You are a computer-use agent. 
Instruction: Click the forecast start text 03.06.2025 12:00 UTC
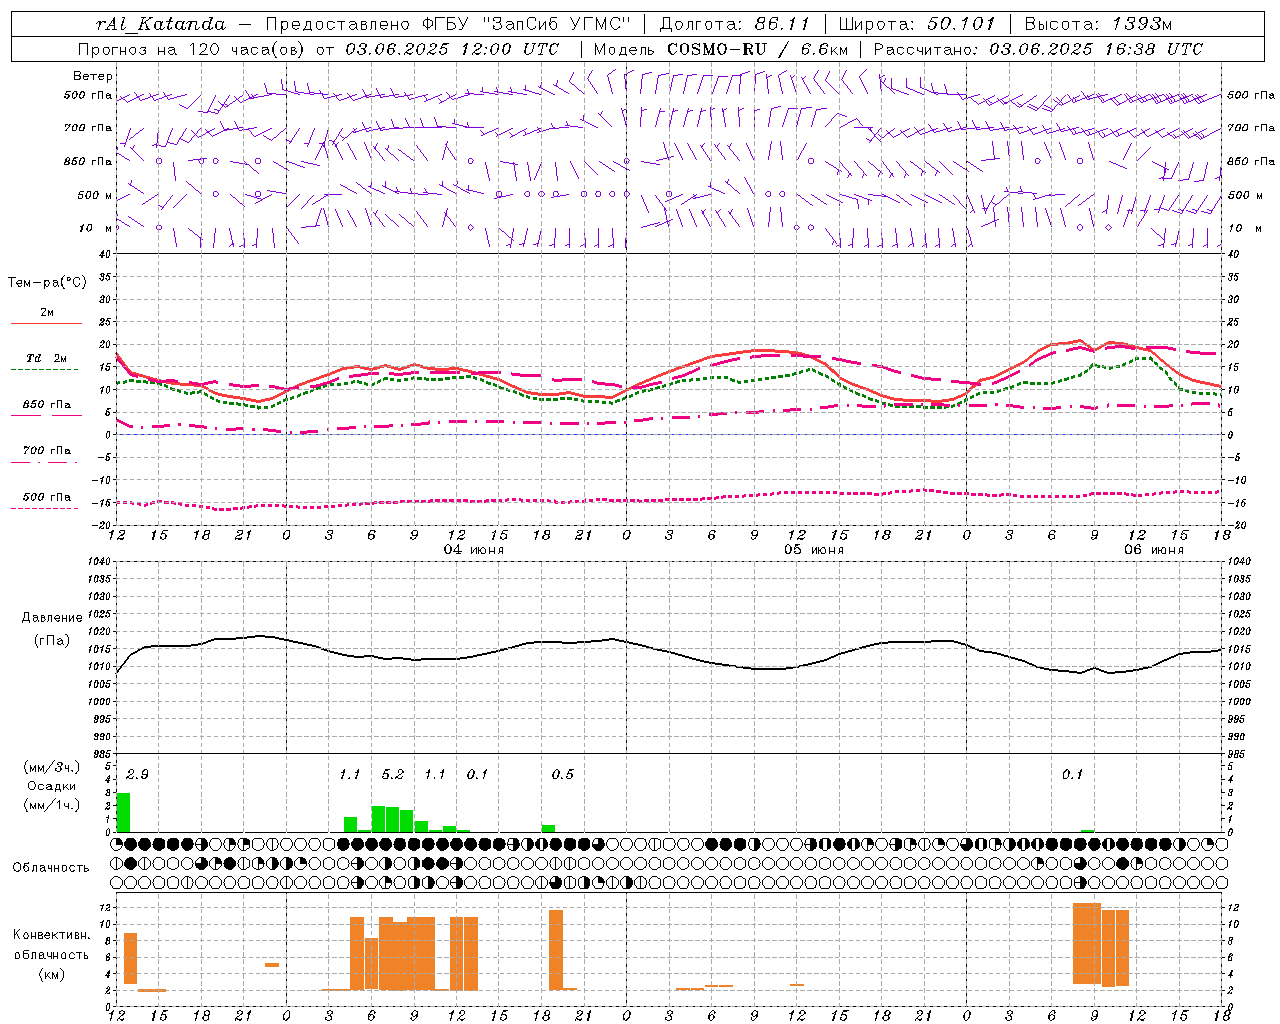(x=452, y=49)
